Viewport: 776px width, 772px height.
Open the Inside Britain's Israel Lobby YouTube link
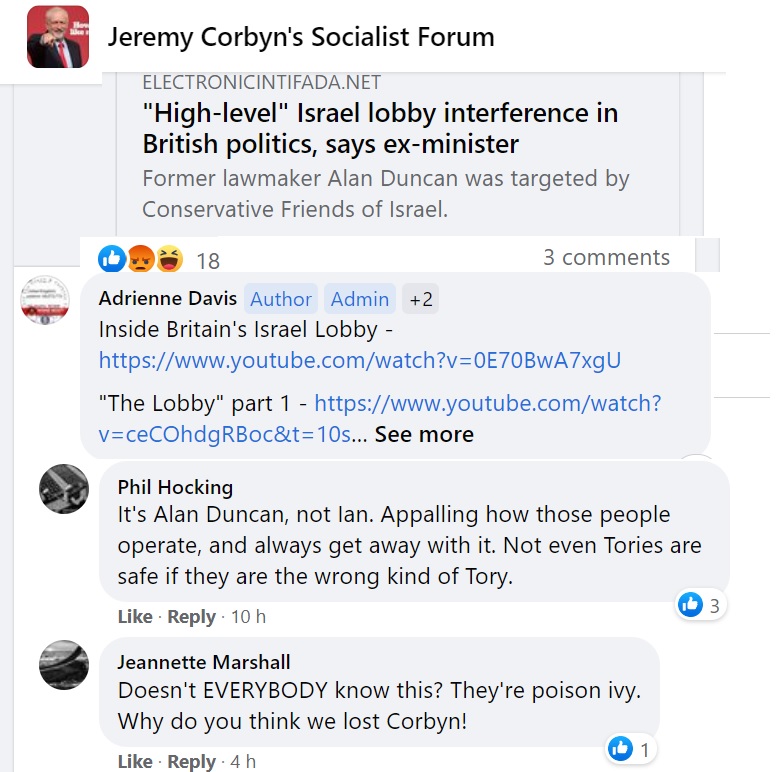pos(360,360)
